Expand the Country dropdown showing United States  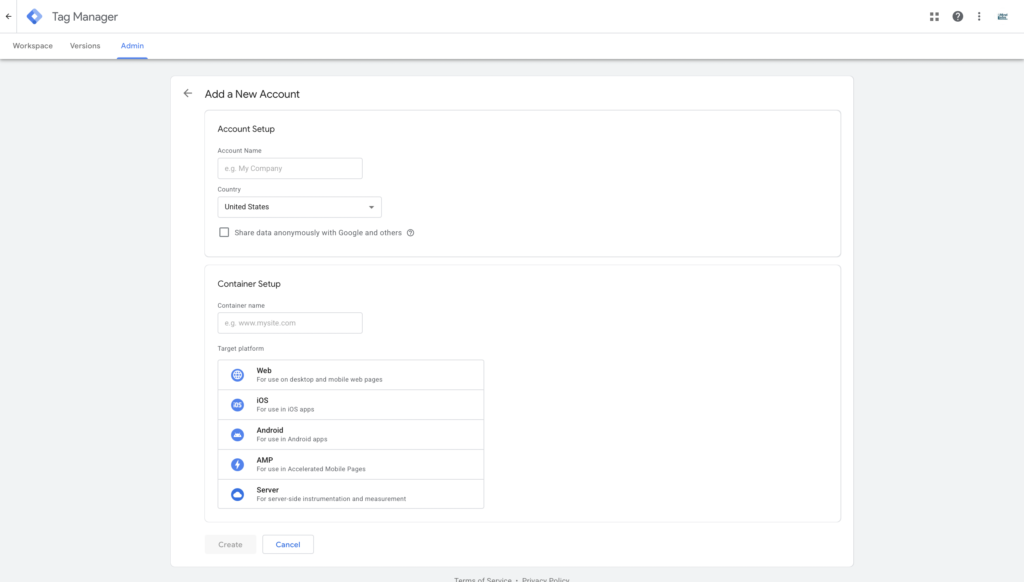click(x=299, y=207)
